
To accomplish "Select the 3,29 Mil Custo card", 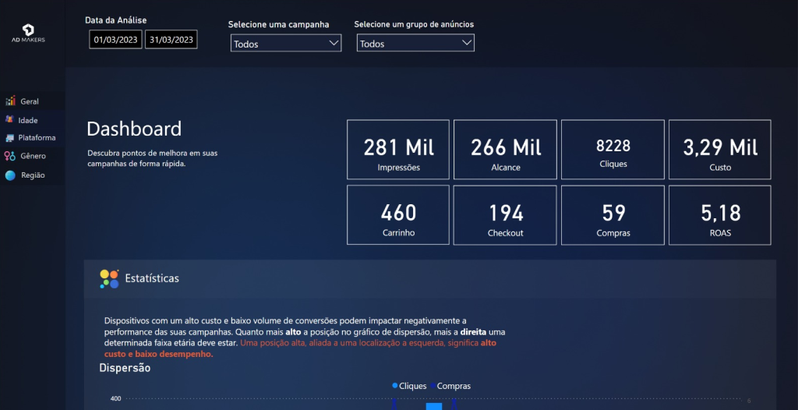I will (x=720, y=150).
